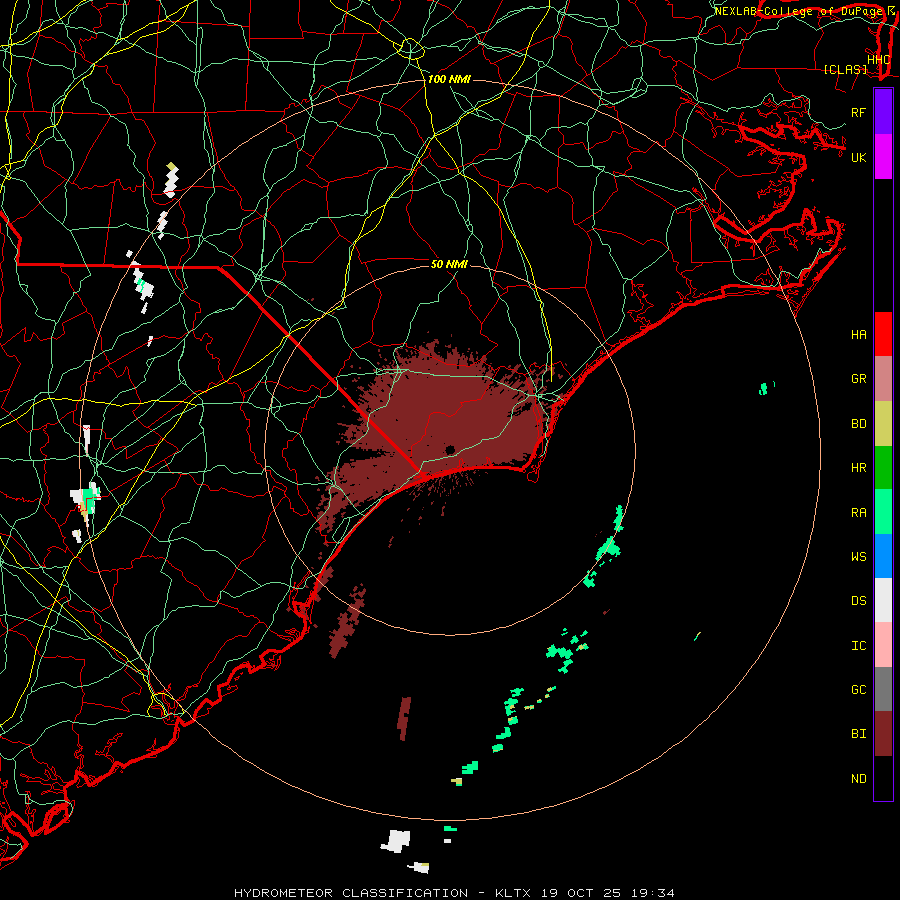The height and width of the screenshot is (900, 900).
Task: Click the GR legend label
Action: pos(858,379)
